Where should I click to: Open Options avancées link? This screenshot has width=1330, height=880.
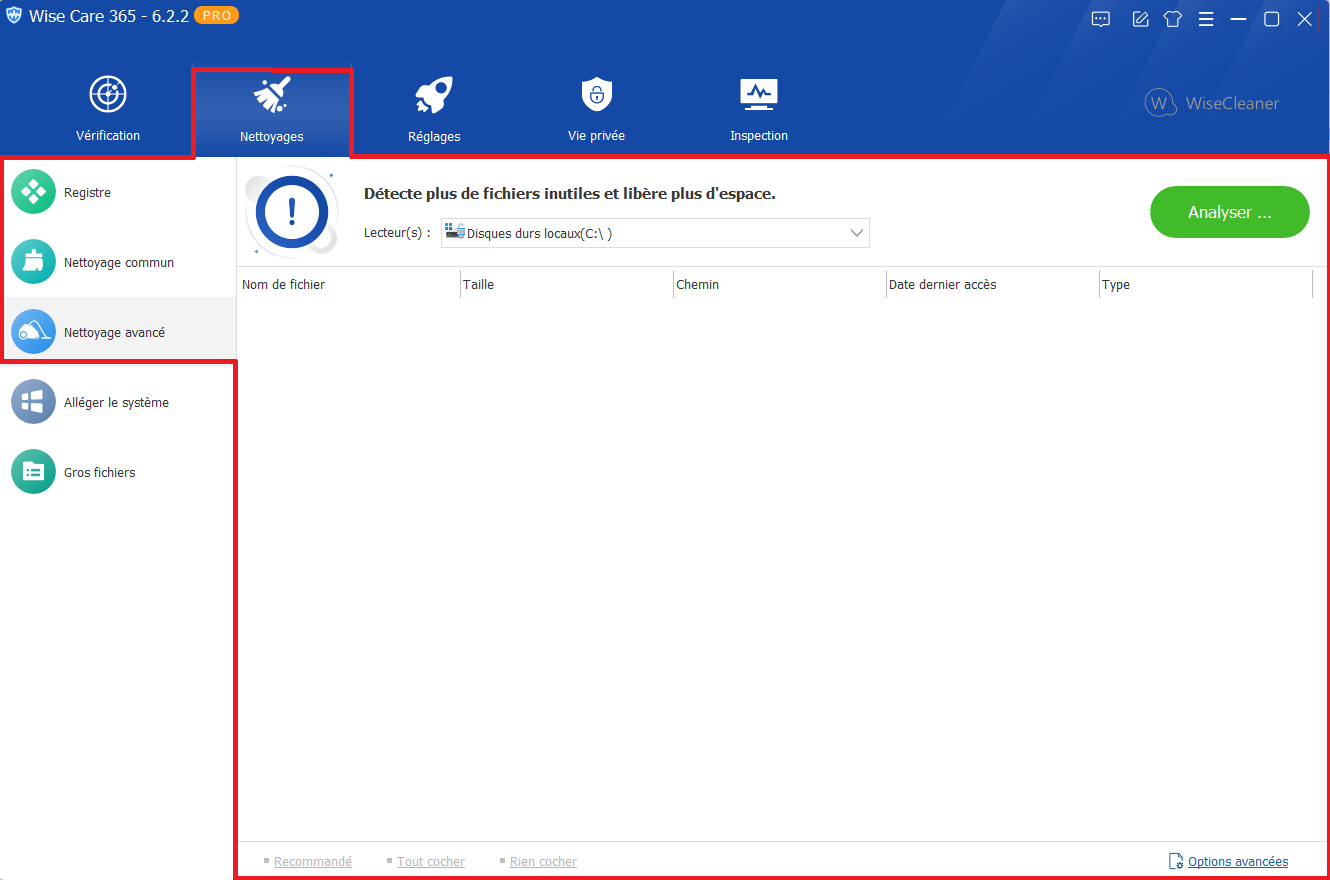tap(1238, 862)
